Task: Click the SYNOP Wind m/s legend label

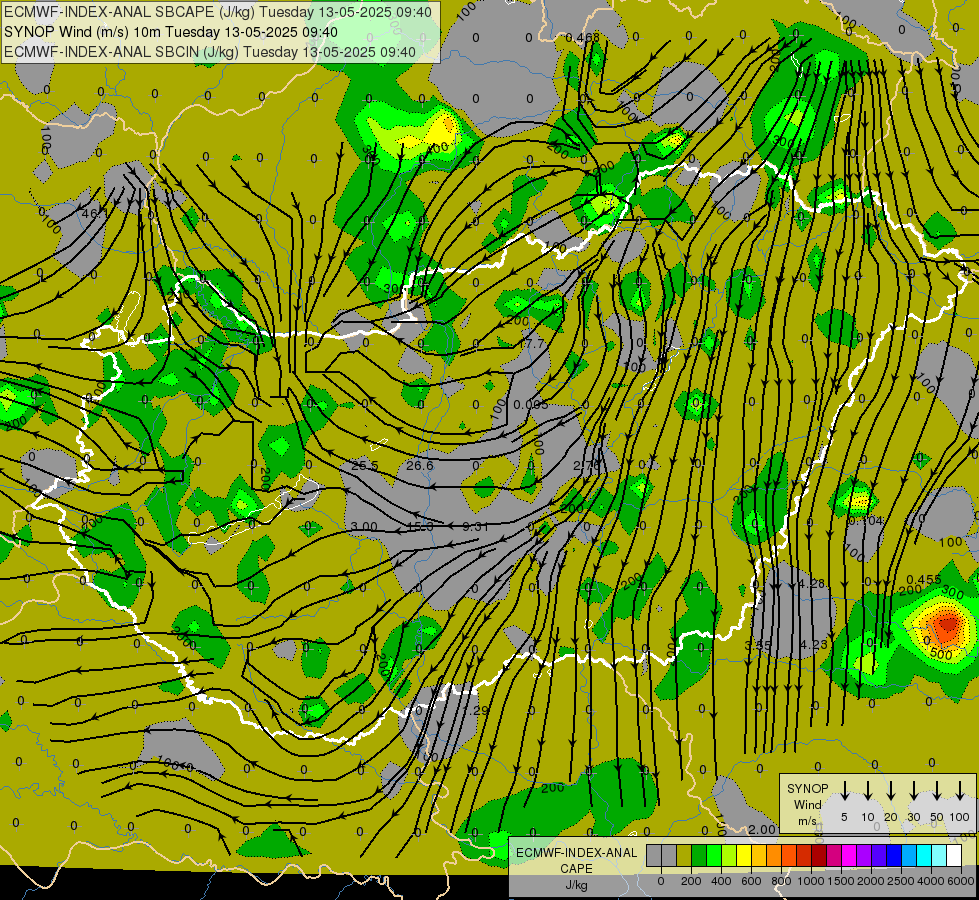Action: (807, 804)
